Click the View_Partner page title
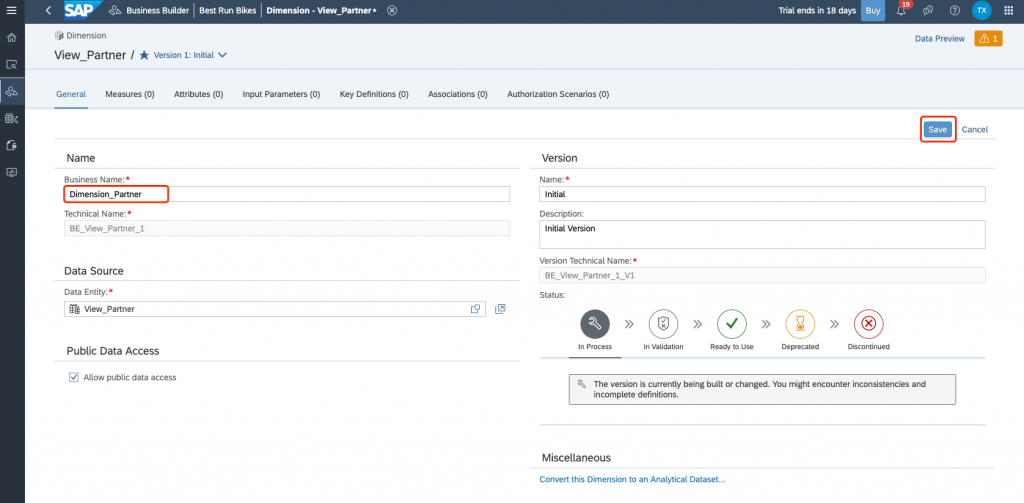Screen dimensions: 1024x503 click(x=90, y=55)
